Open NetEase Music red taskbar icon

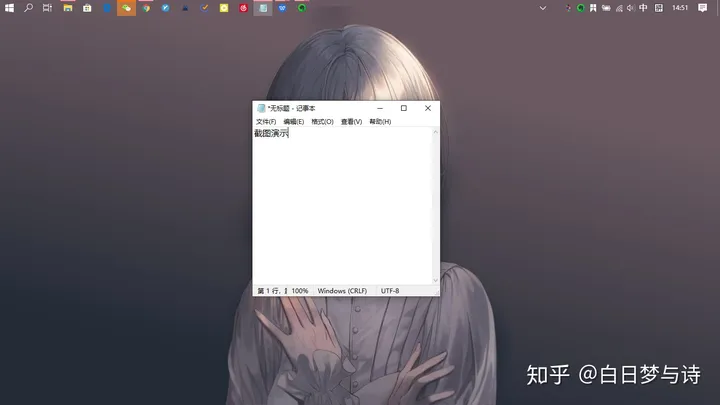coord(243,8)
